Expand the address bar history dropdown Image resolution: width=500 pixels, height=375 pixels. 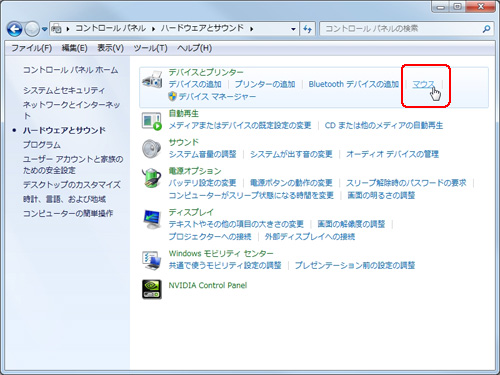(x=293, y=29)
